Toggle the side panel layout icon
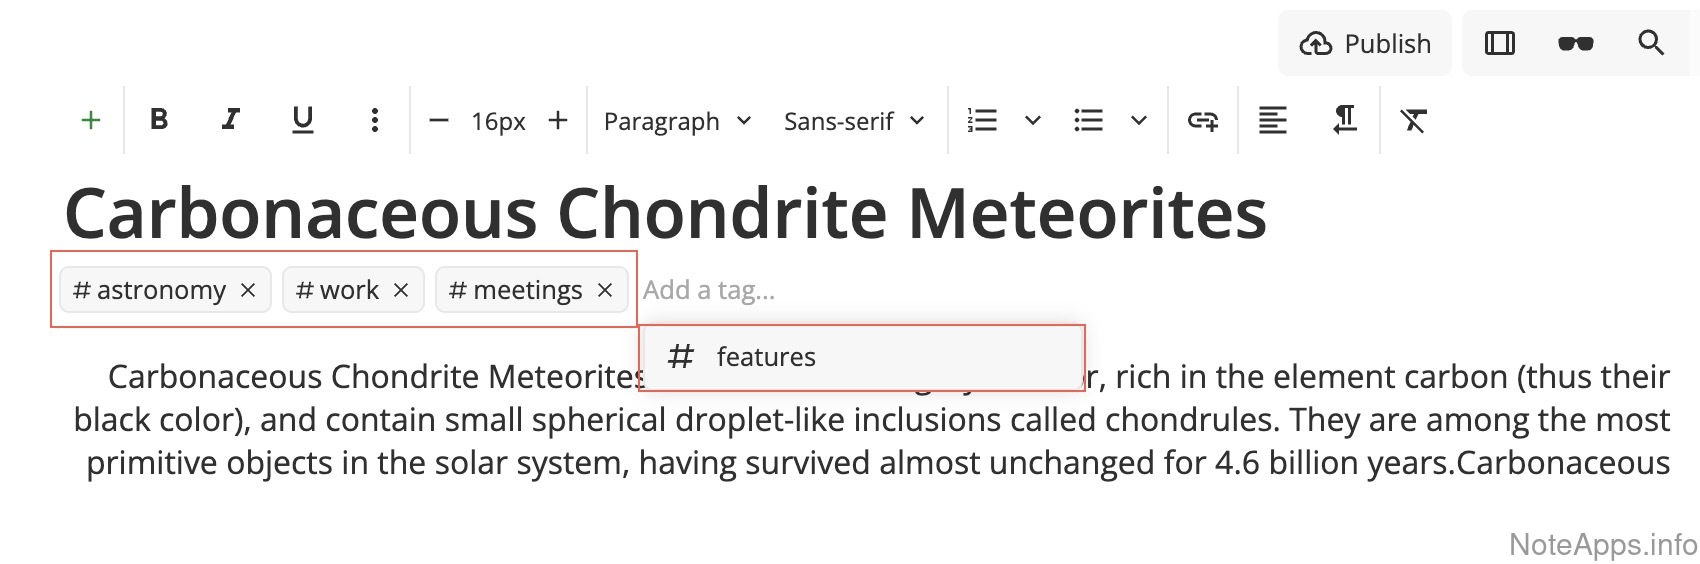 coord(1499,43)
